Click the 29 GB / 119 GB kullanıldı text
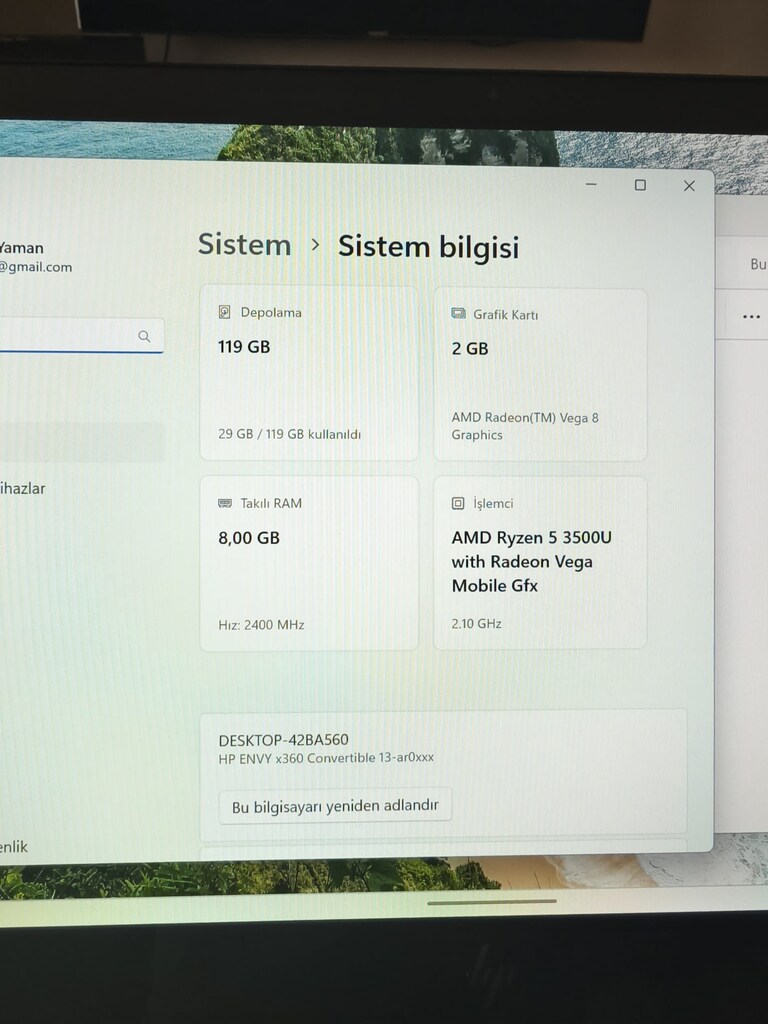Image resolution: width=768 pixels, height=1024 pixels. pyautogui.click(x=289, y=434)
